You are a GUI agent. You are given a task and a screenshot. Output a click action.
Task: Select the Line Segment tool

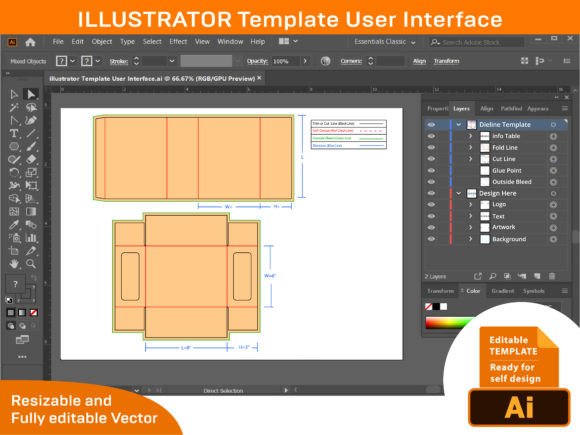point(31,134)
